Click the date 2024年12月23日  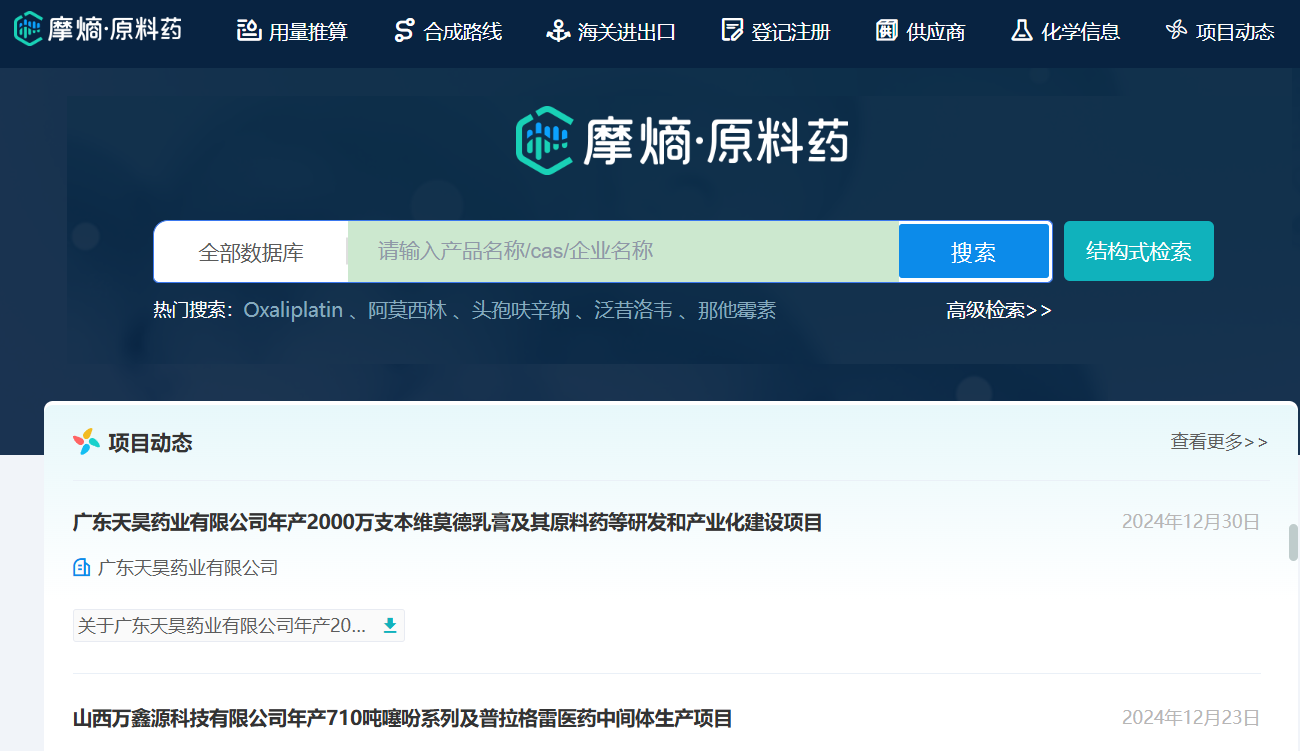coord(1191,717)
